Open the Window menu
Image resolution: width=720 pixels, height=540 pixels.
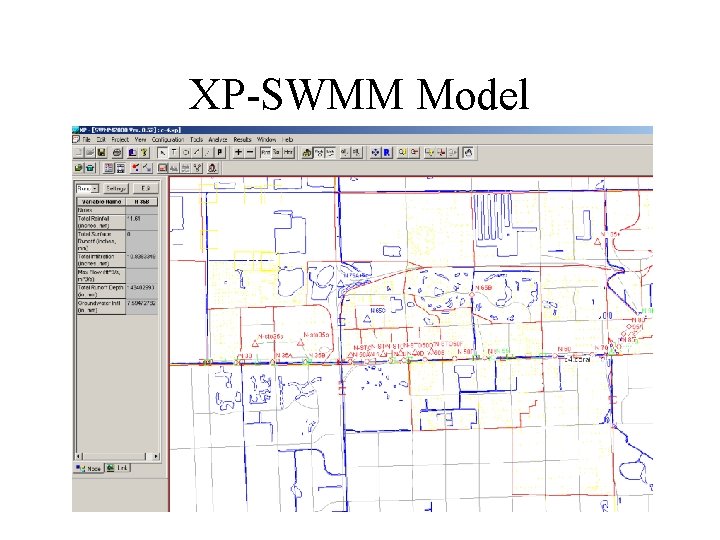click(x=266, y=140)
